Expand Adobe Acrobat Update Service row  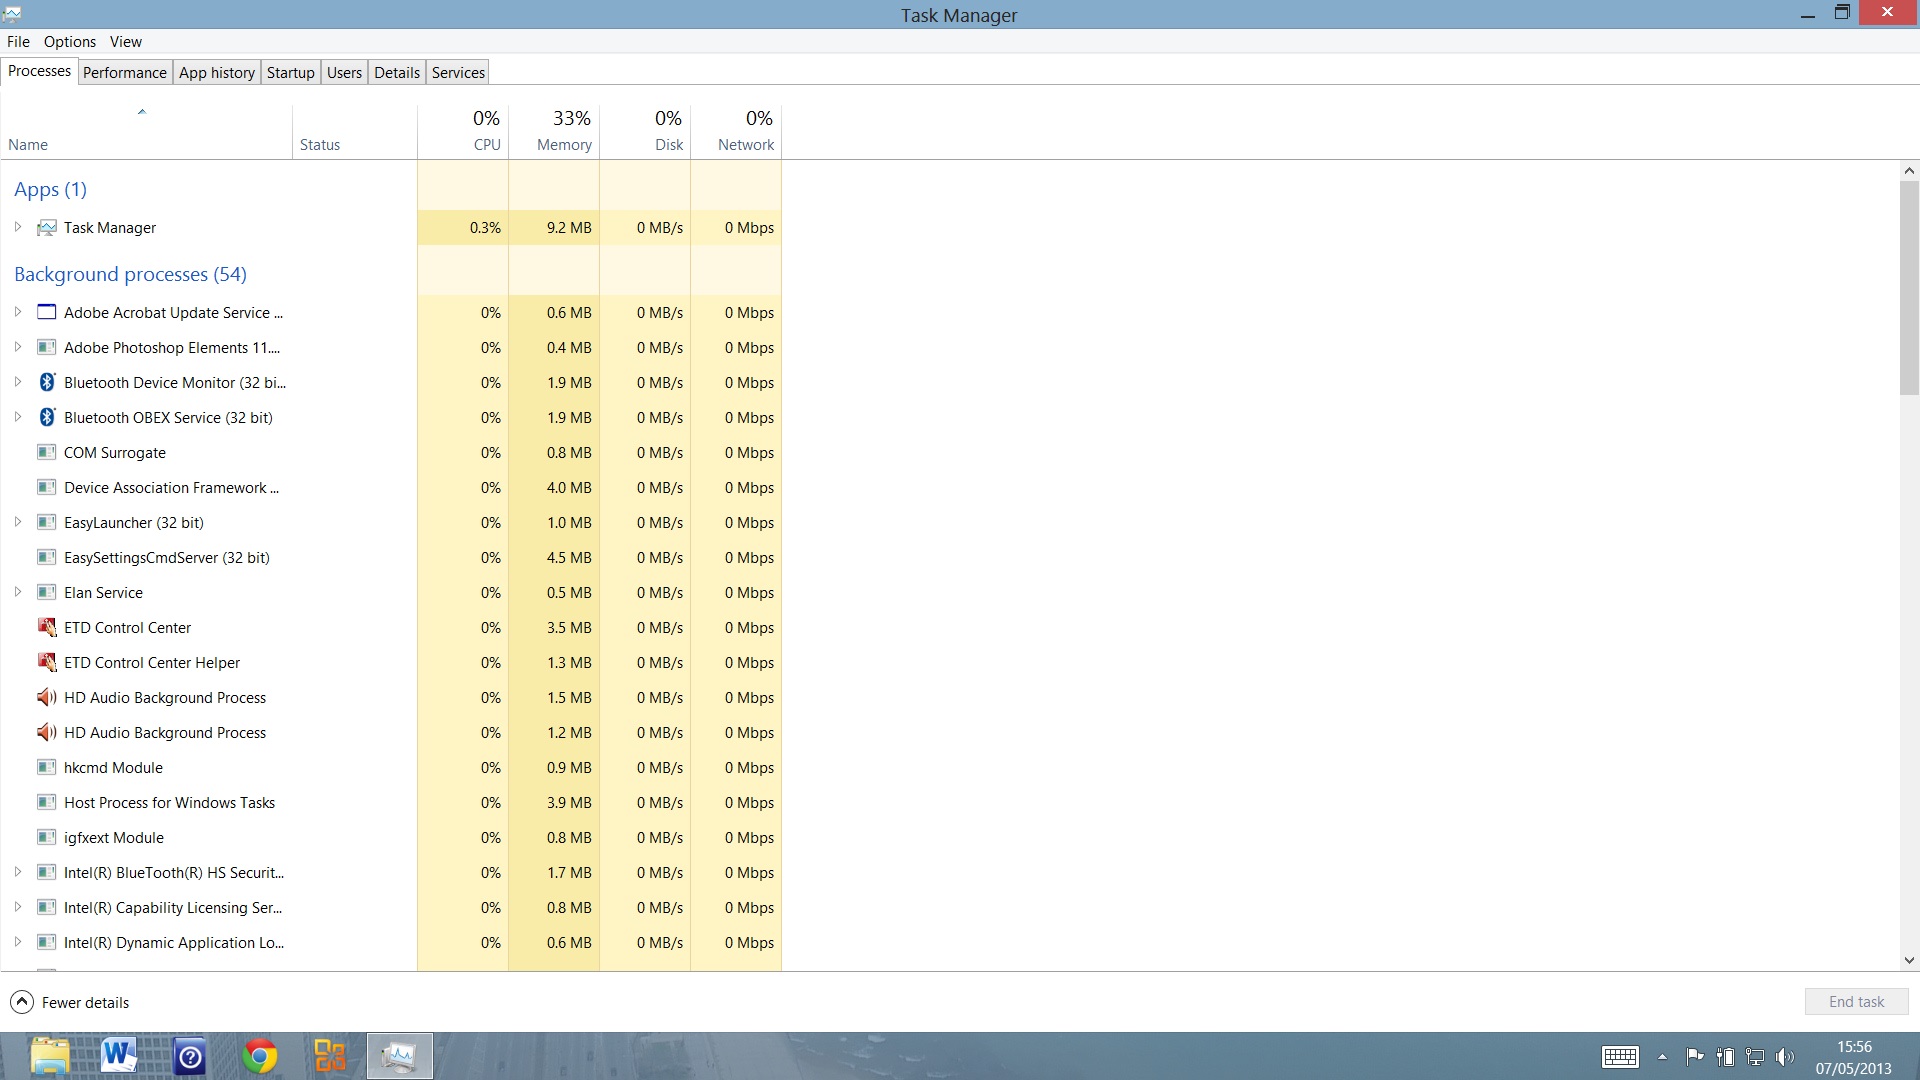[x=18, y=312]
